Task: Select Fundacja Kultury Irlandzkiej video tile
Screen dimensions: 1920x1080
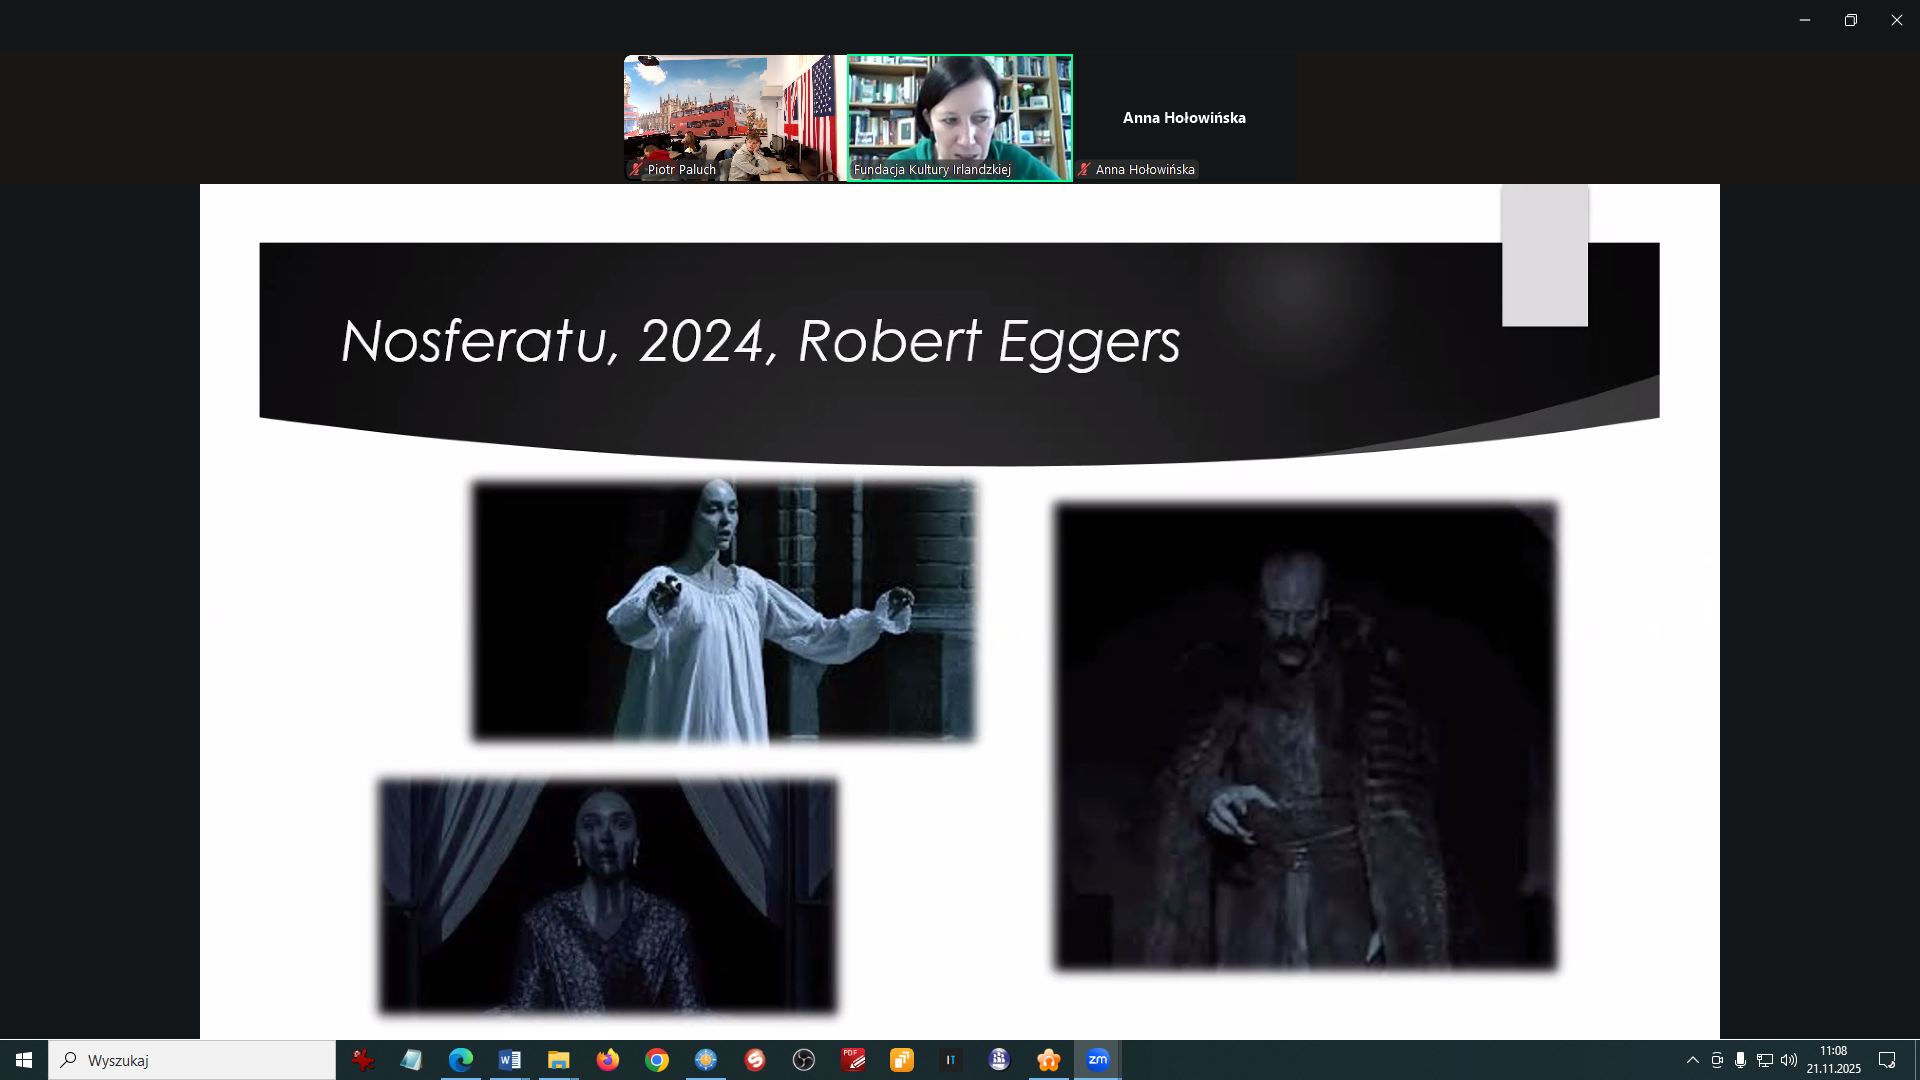Action: [960, 117]
